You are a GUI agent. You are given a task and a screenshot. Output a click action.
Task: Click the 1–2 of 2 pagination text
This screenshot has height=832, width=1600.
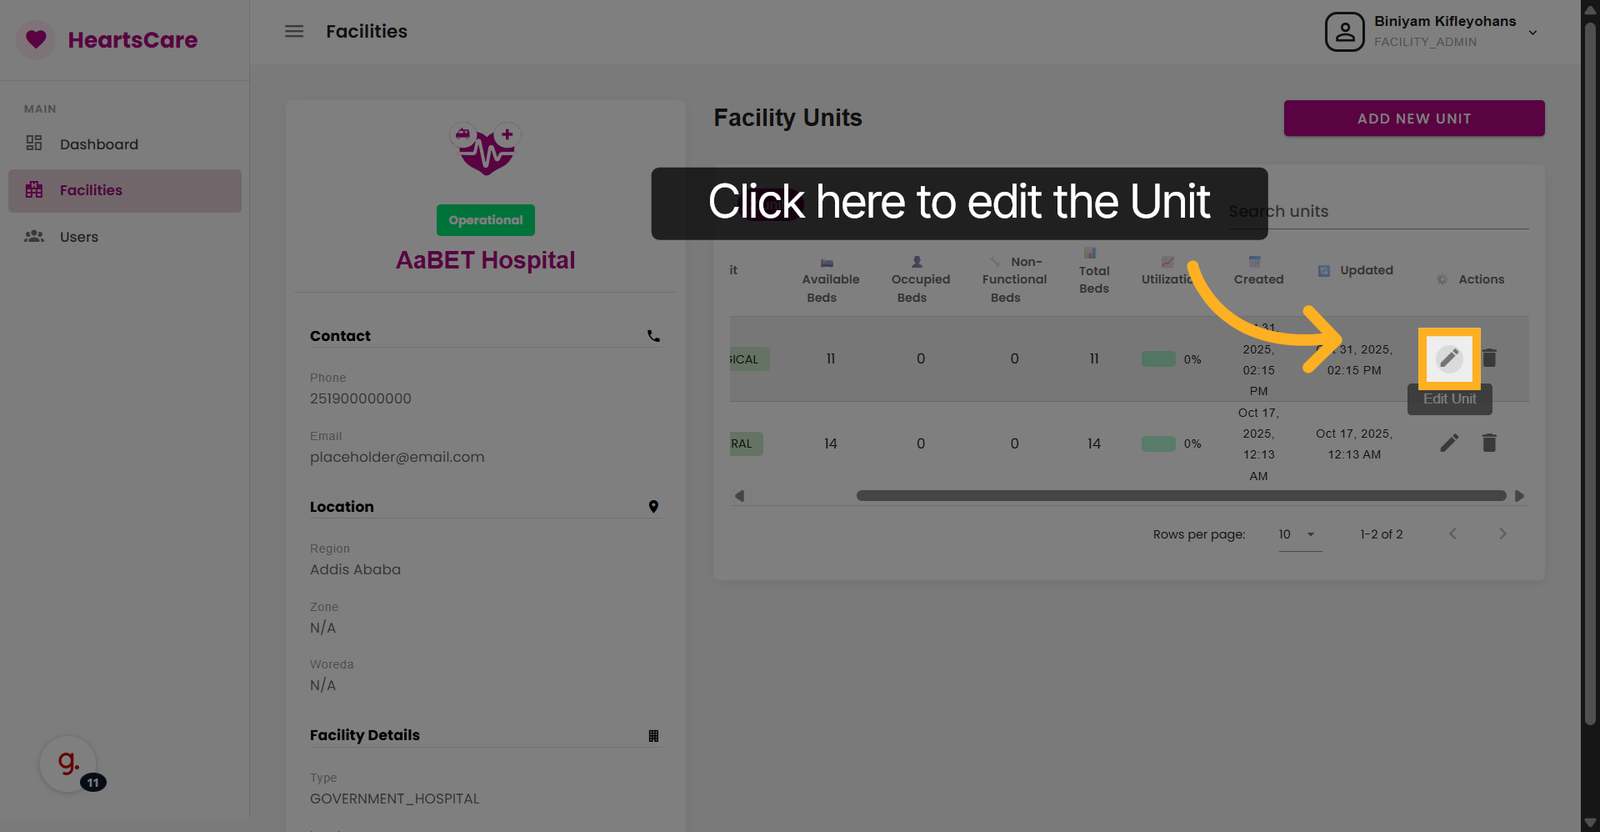pos(1381,534)
